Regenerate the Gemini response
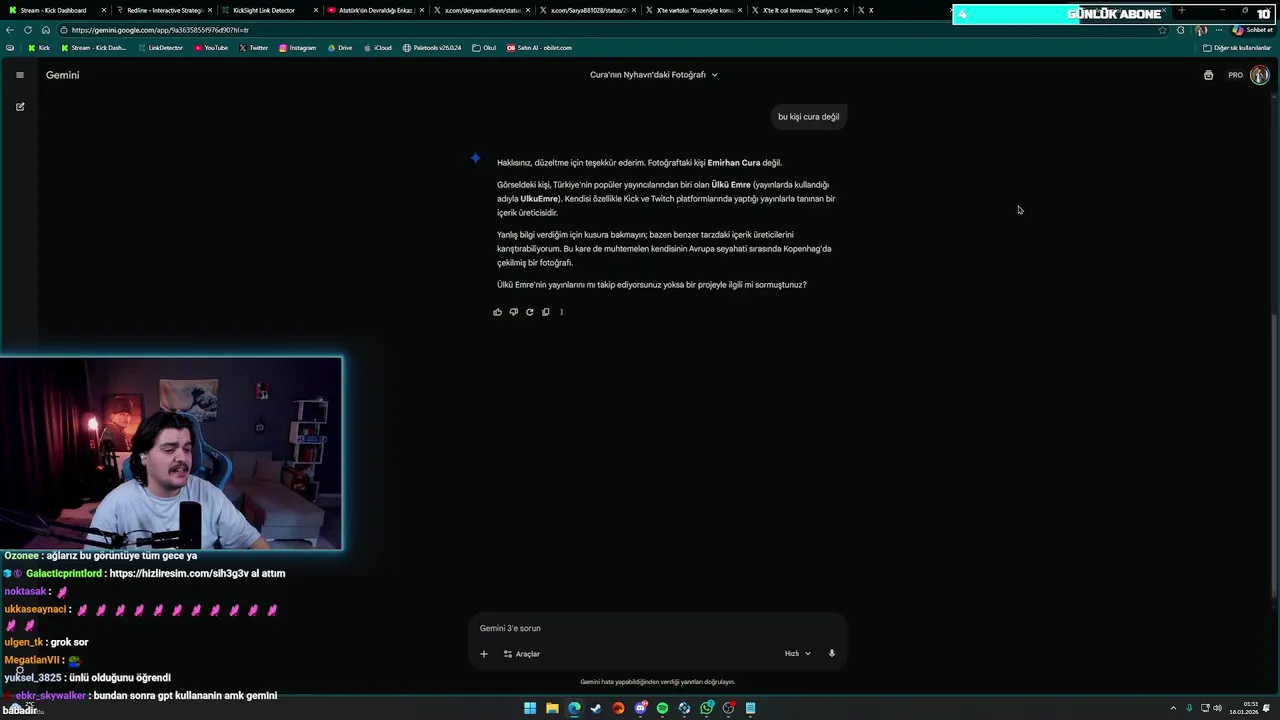The image size is (1280, 720). [x=529, y=312]
